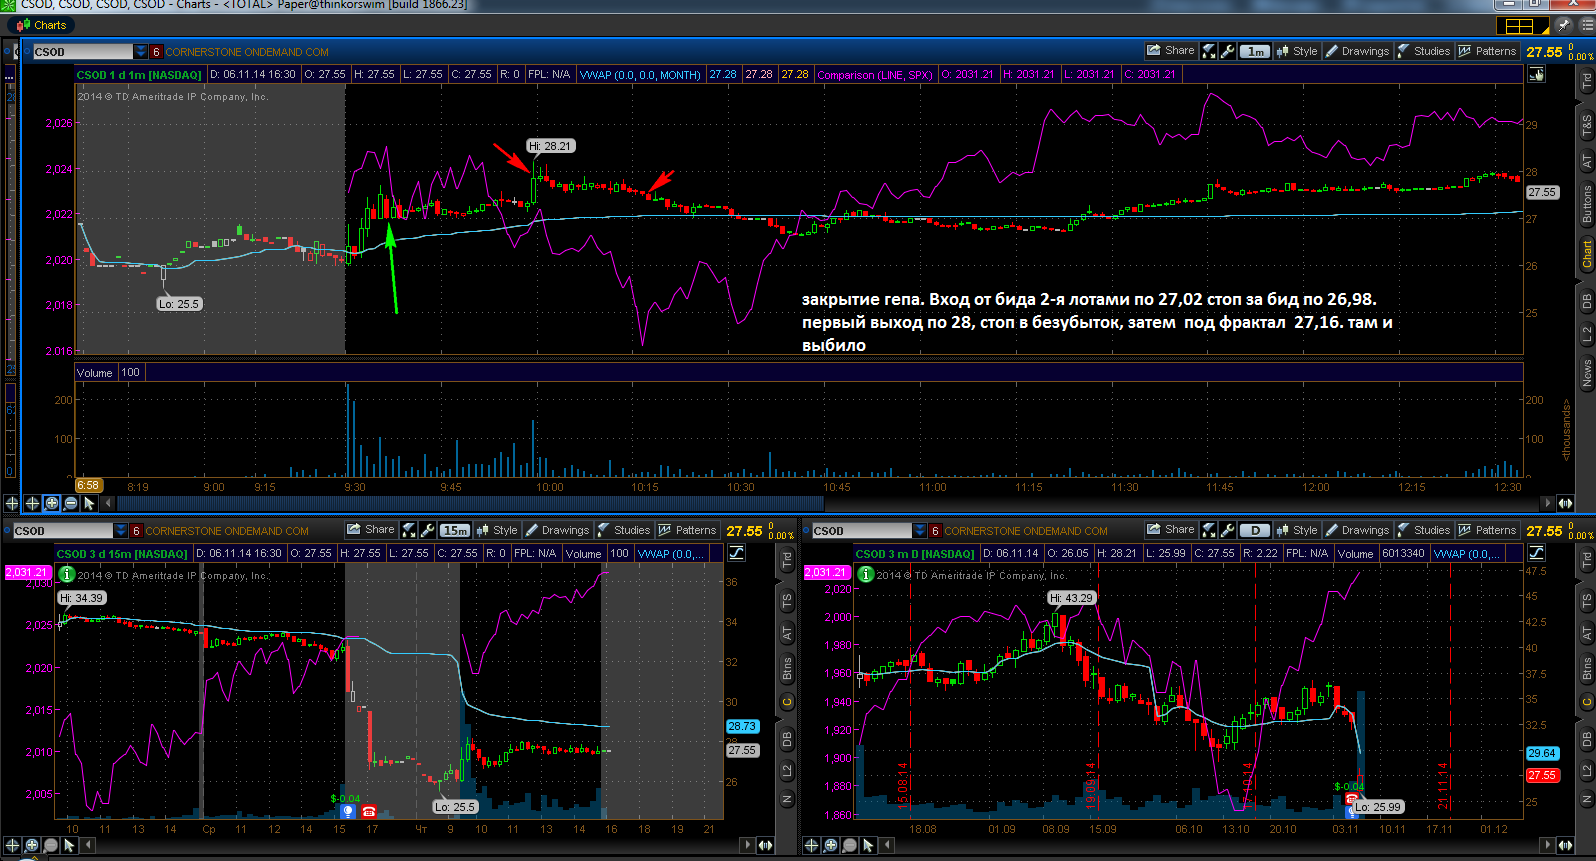Viewport: 1596px width, 861px height.
Task: Click Studies button in top chart toolbar
Action: [1424, 51]
